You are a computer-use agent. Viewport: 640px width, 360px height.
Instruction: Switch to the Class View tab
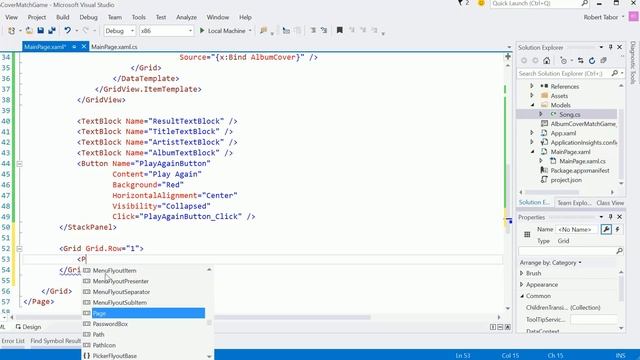[610, 203]
